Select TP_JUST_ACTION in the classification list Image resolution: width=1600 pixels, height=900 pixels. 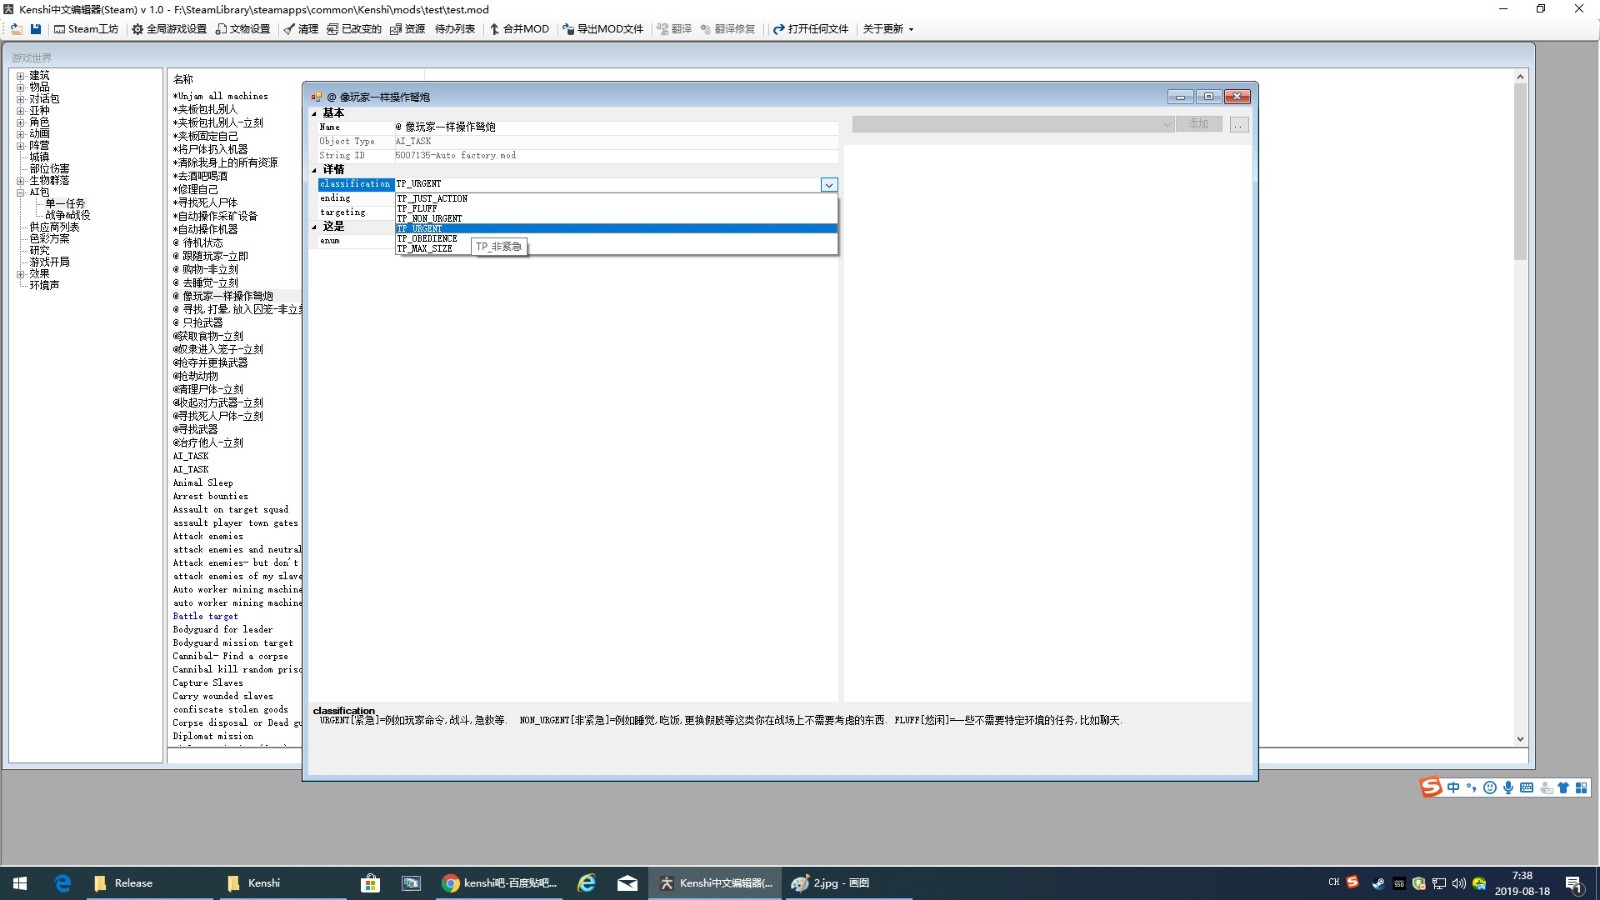point(432,199)
